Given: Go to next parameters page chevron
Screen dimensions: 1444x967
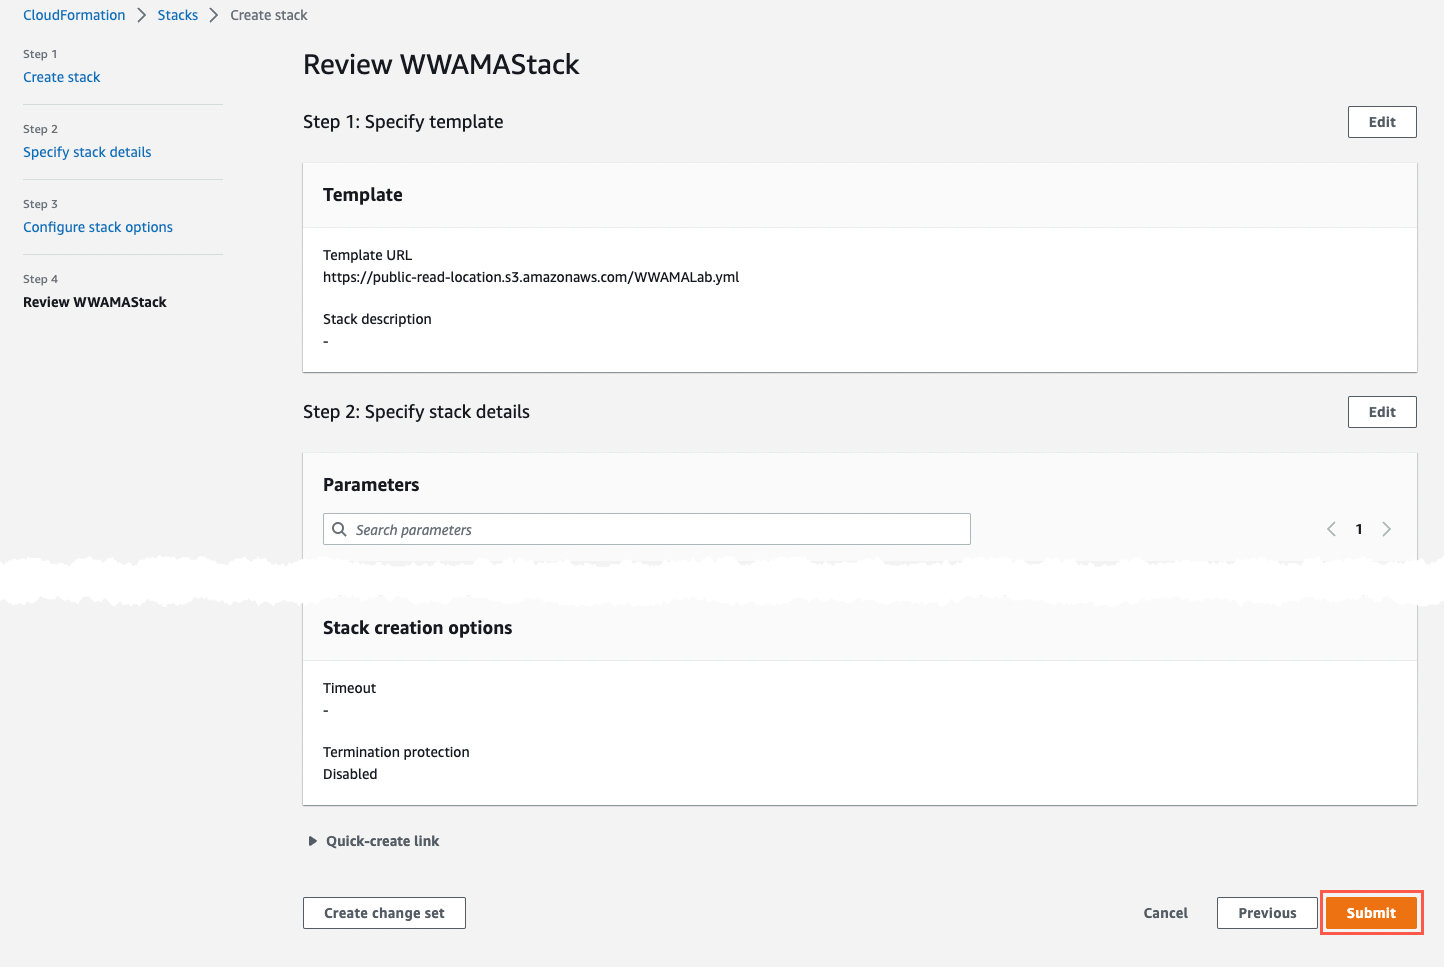Looking at the screenshot, I should tap(1386, 529).
